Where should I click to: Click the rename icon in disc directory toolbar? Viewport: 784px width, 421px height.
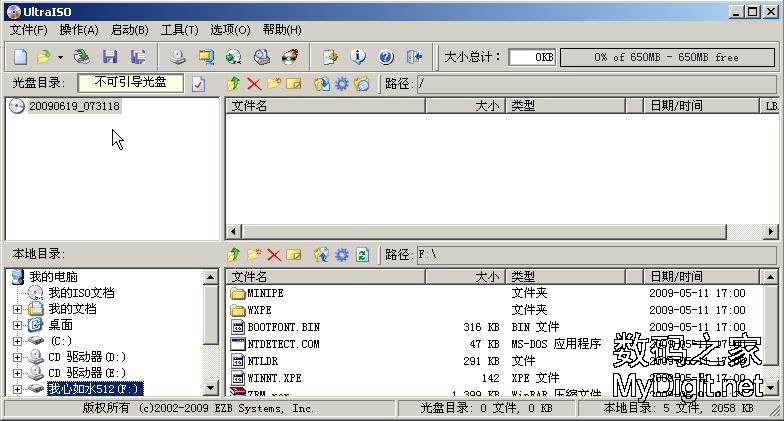(294, 84)
